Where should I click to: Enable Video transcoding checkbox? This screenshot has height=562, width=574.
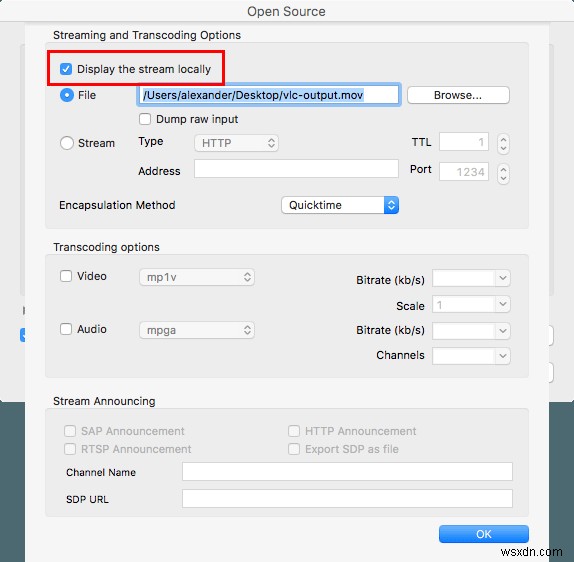coord(66,276)
